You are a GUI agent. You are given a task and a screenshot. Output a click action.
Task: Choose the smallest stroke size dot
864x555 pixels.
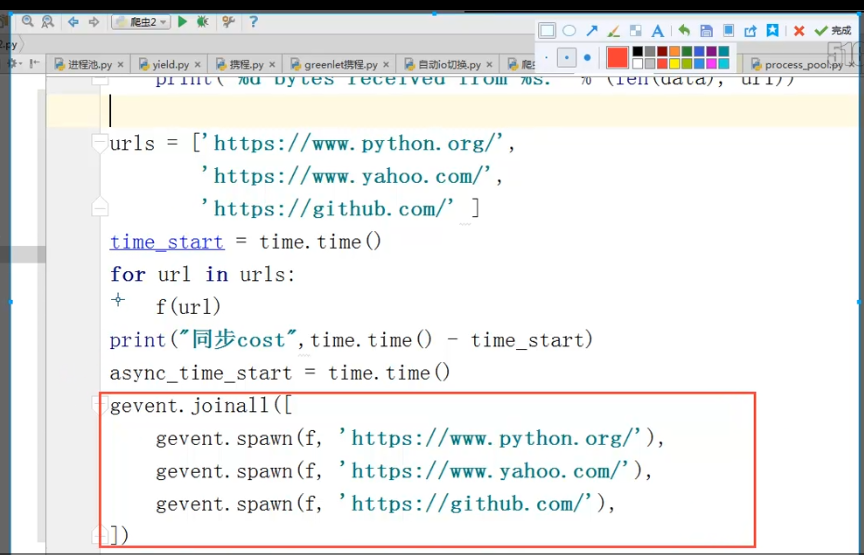pyautogui.click(x=546, y=57)
